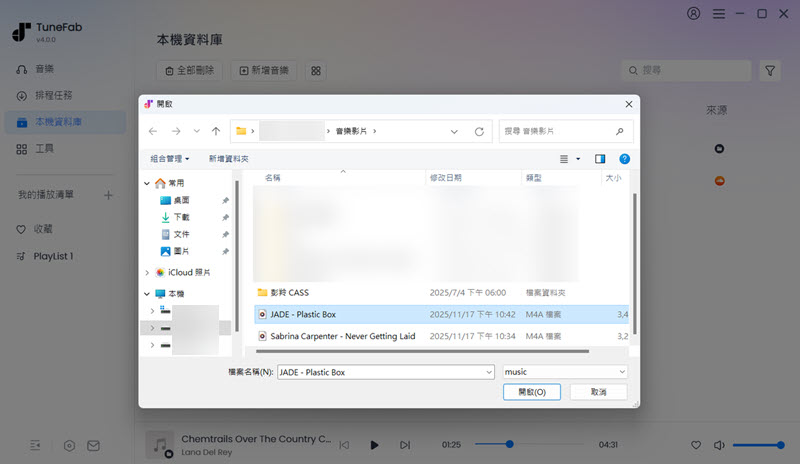Open 收藏 favorites in sidebar

coord(34,229)
